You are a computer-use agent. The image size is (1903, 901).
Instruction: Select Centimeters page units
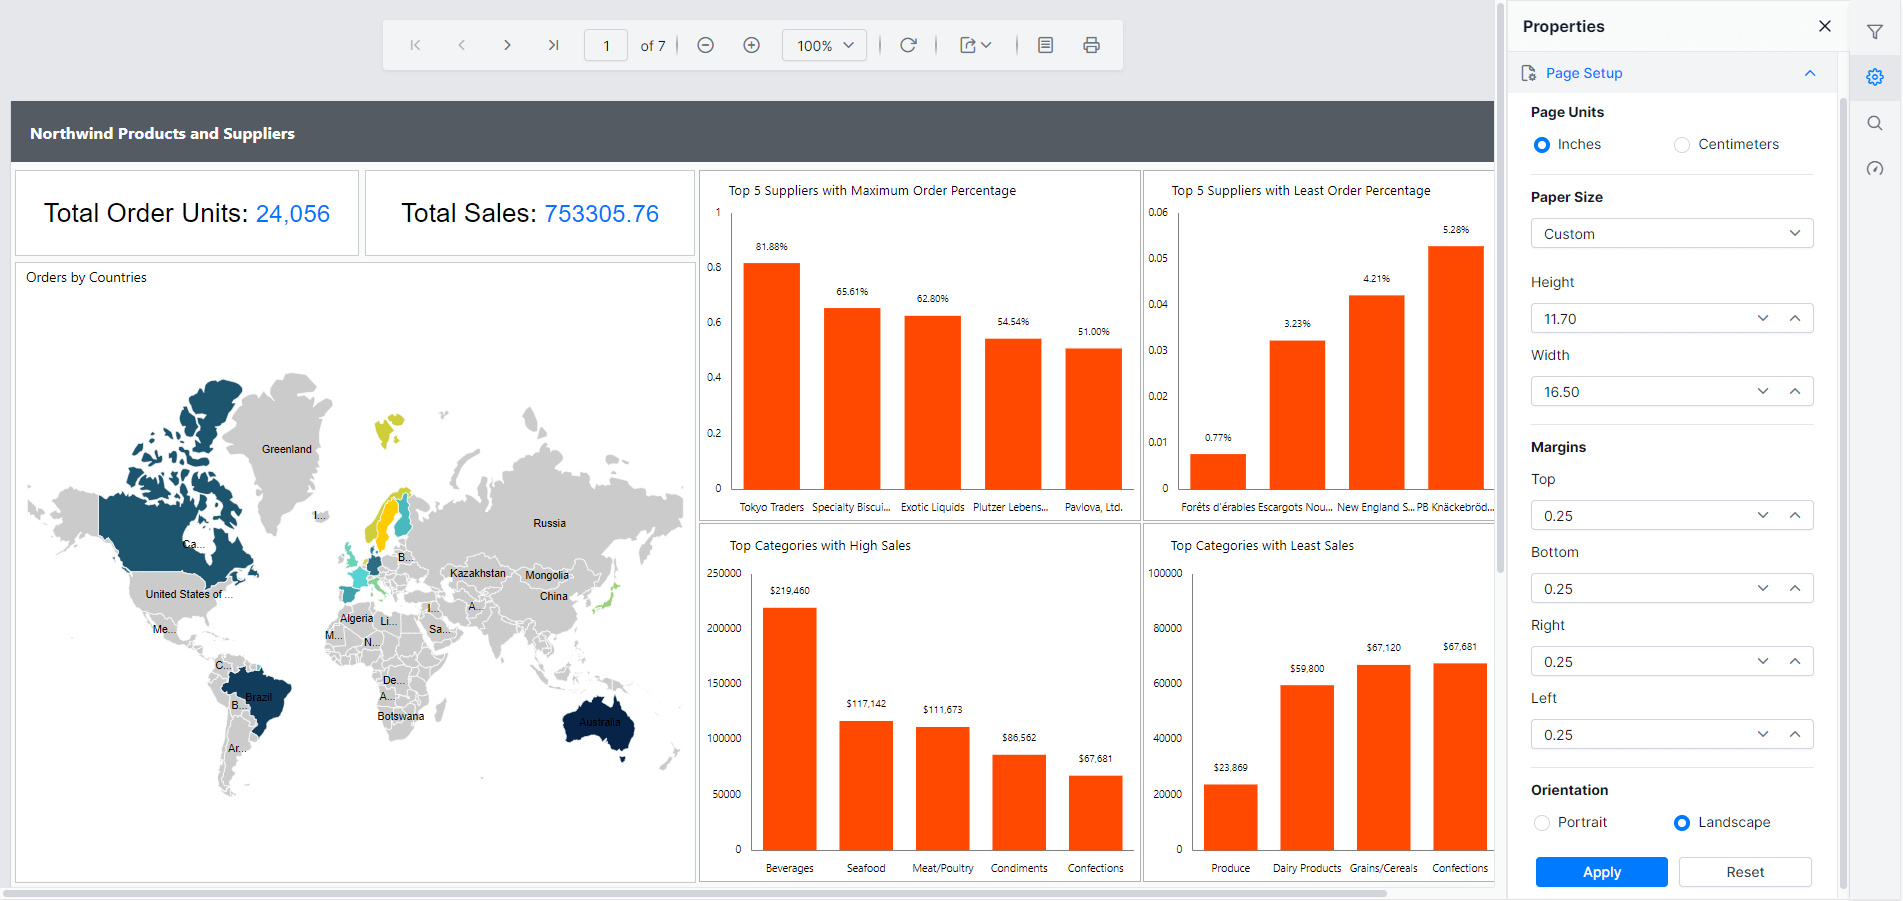[x=1682, y=145]
